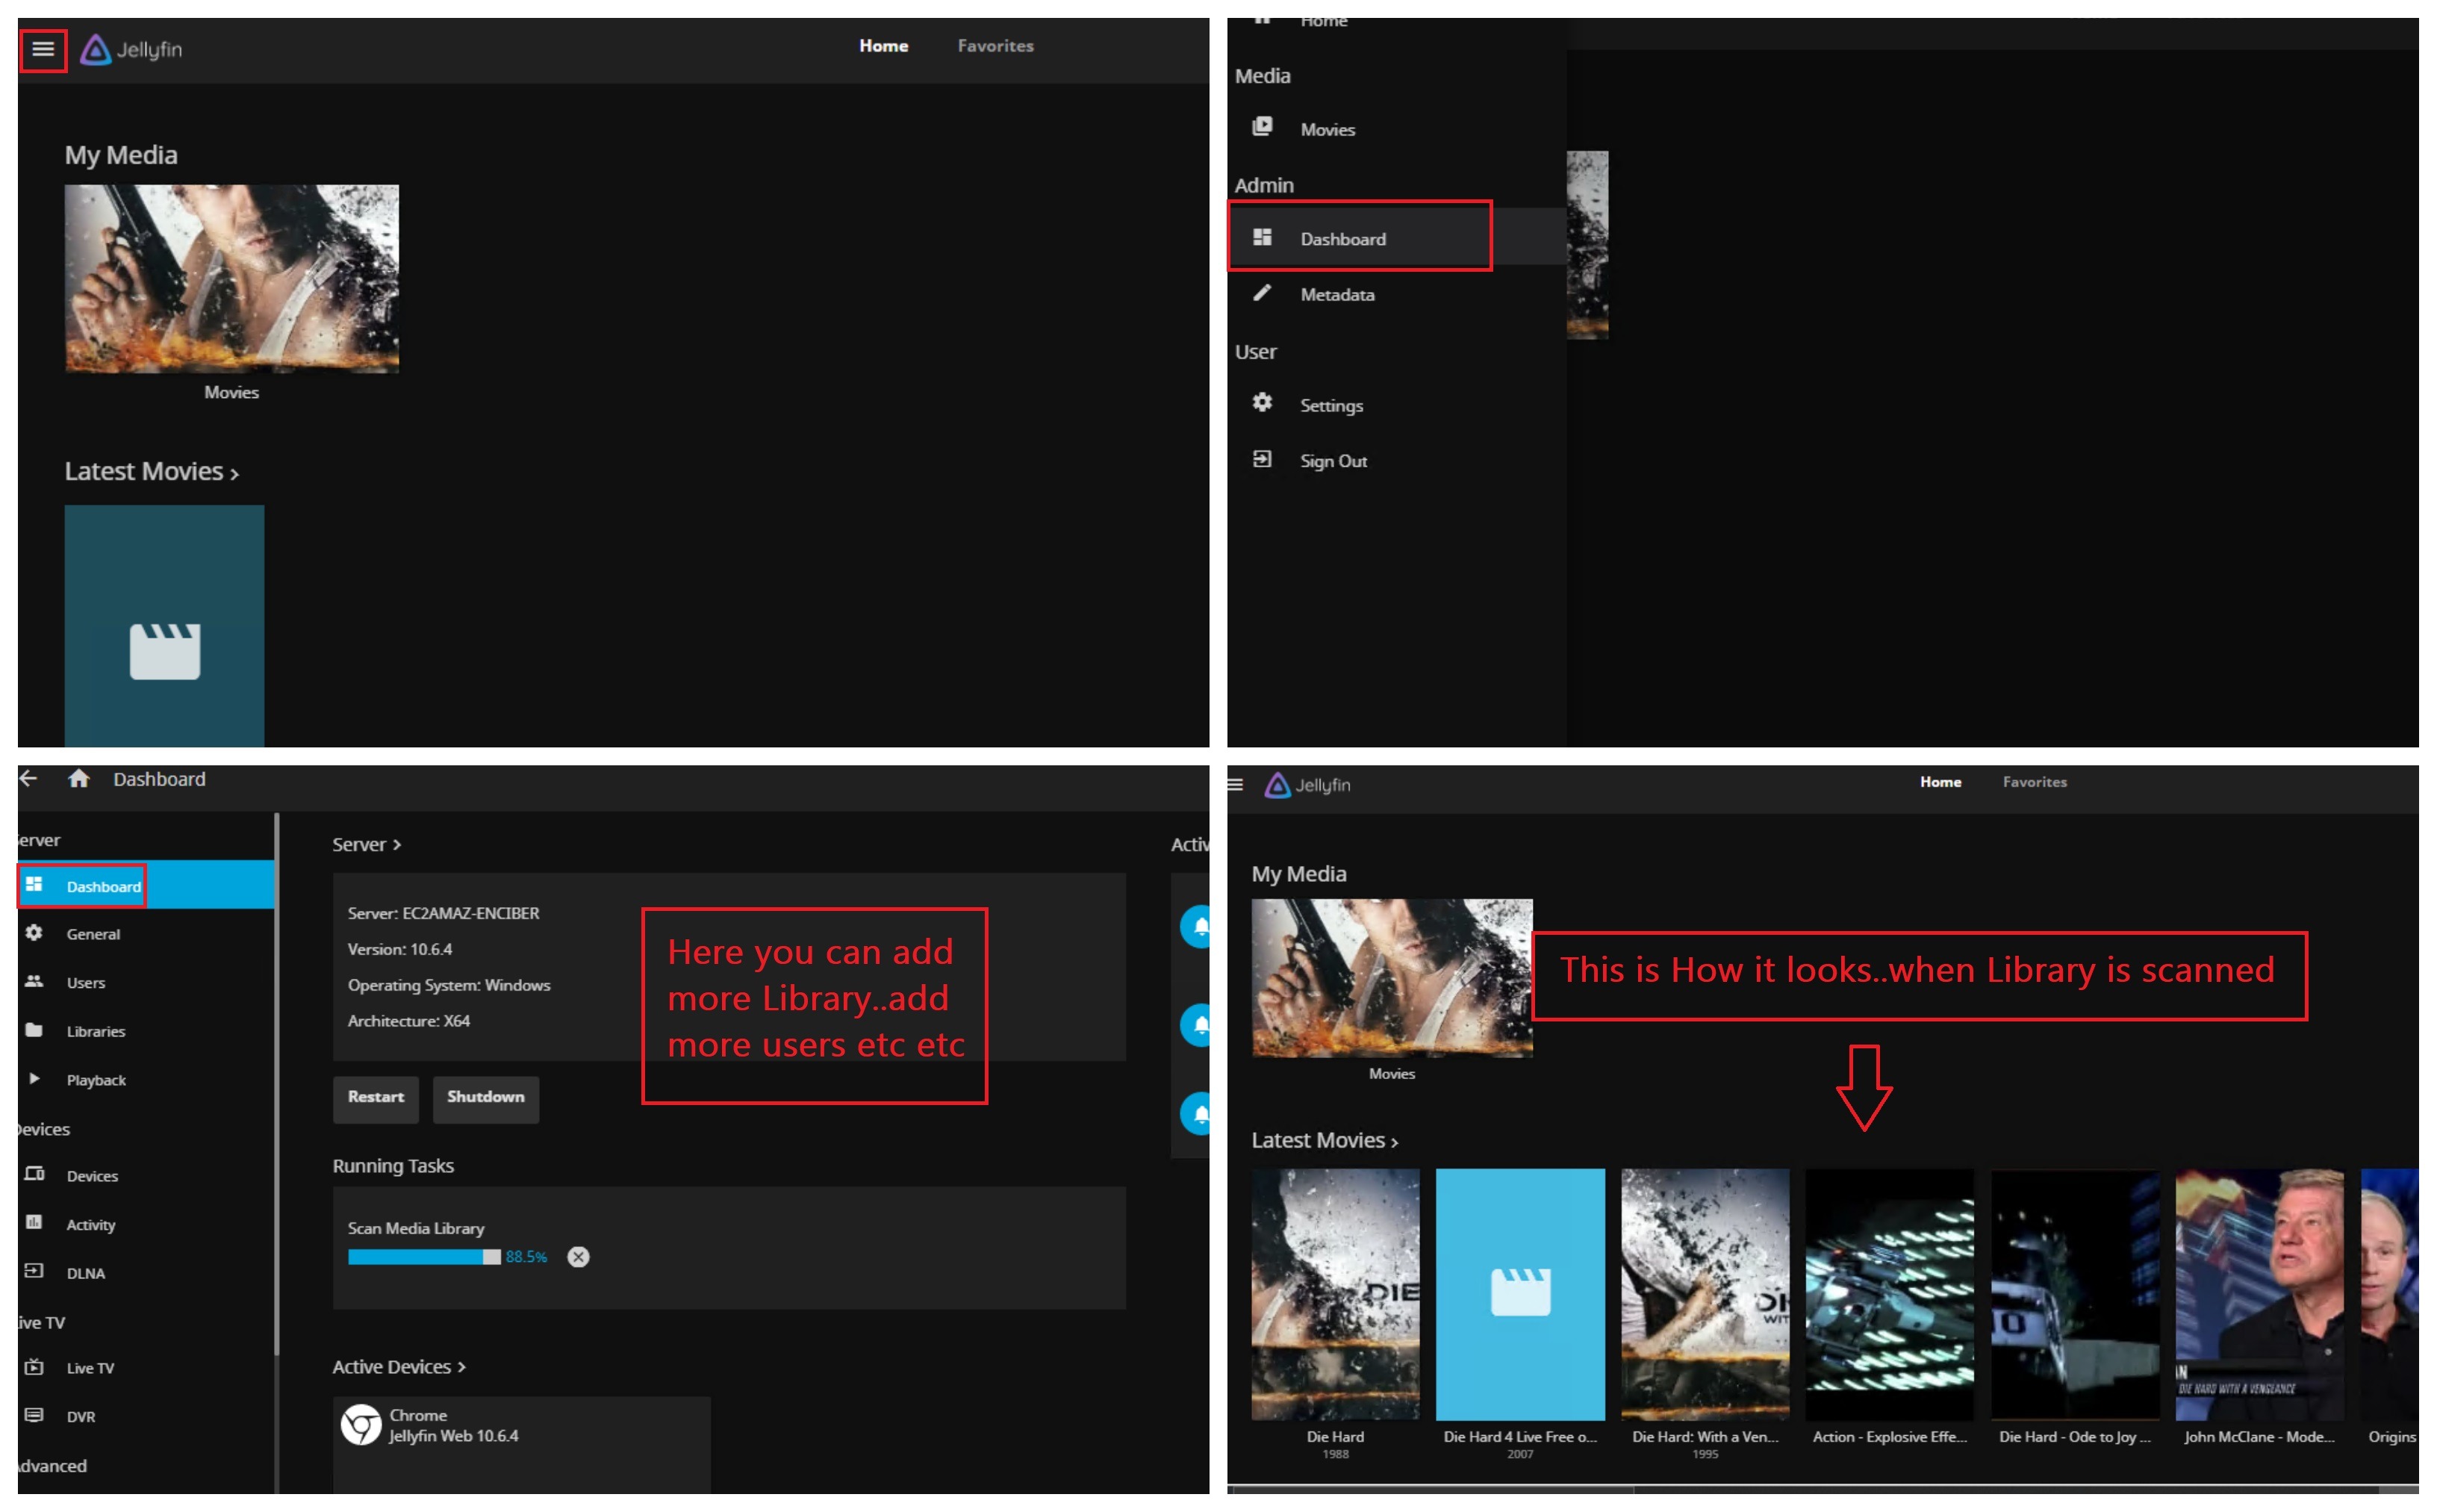Click the user Settings gear icon
2437x1512 pixels.
click(1262, 404)
